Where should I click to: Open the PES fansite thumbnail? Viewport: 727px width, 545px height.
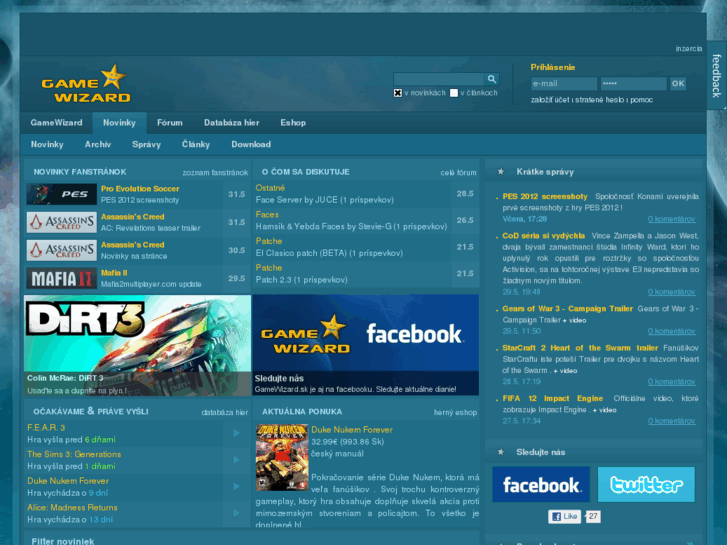click(62, 194)
